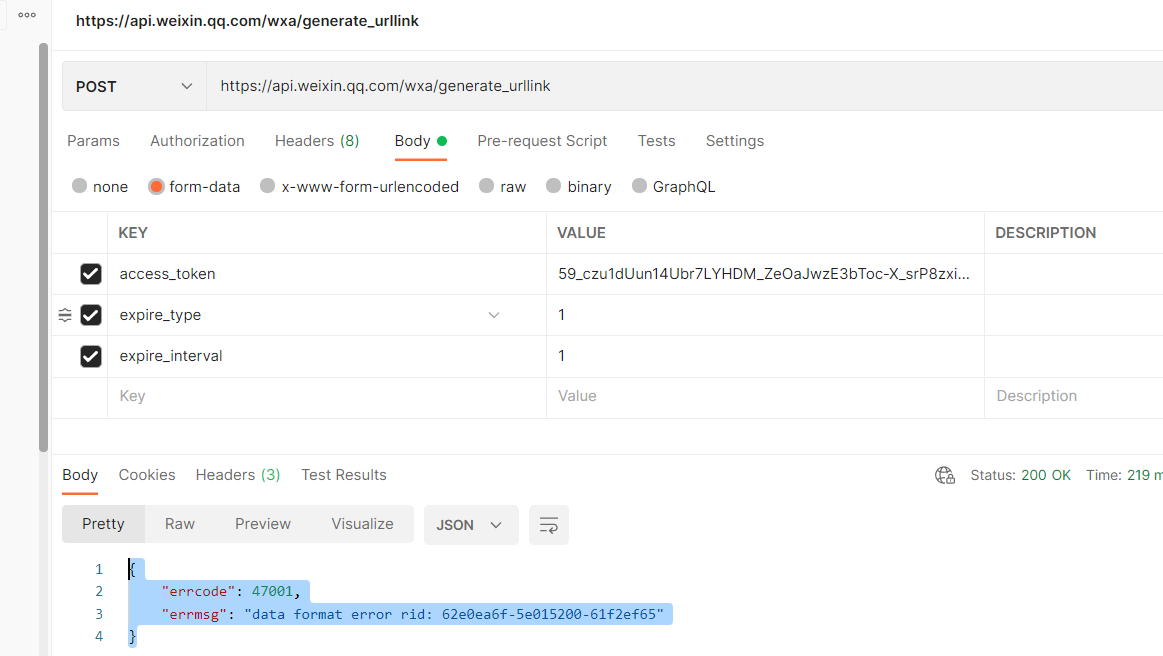Select the GraphQL body radio option
This screenshot has height=656, width=1163.
pos(639,186)
